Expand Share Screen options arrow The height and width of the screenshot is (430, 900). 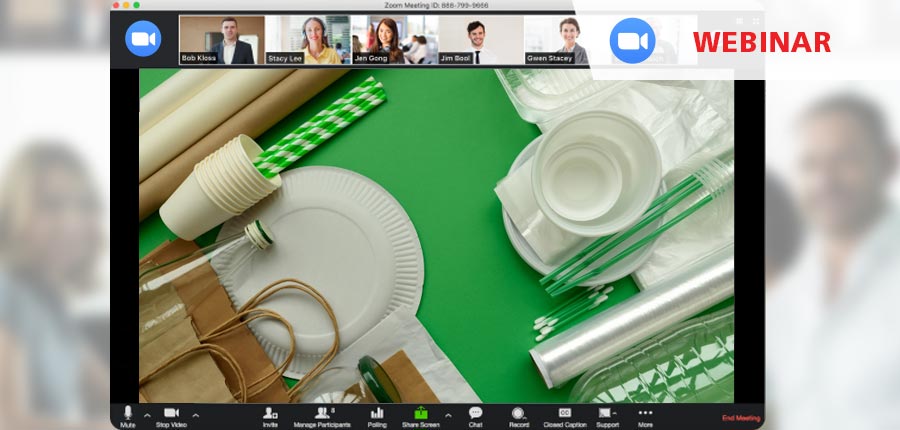coord(447,414)
